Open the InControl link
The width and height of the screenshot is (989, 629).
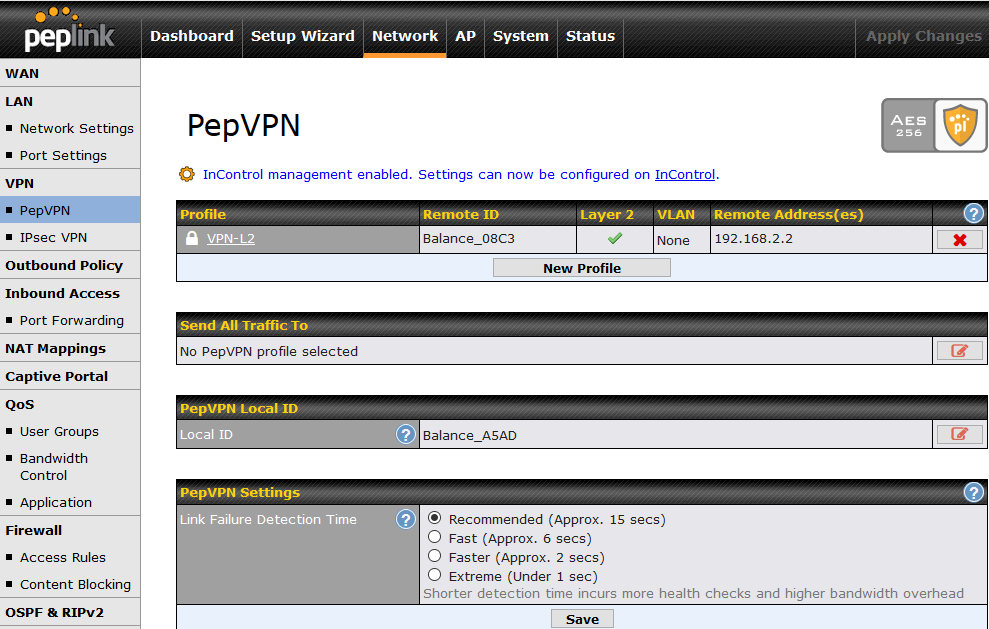685,175
